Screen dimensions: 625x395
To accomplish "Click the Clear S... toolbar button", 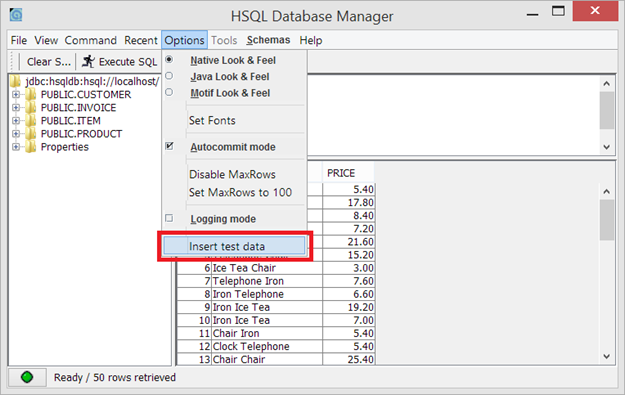I will click(x=49, y=62).
